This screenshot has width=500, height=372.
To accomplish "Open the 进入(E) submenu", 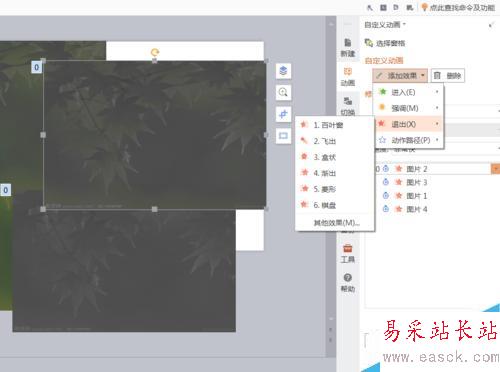I will pos(409,92).
